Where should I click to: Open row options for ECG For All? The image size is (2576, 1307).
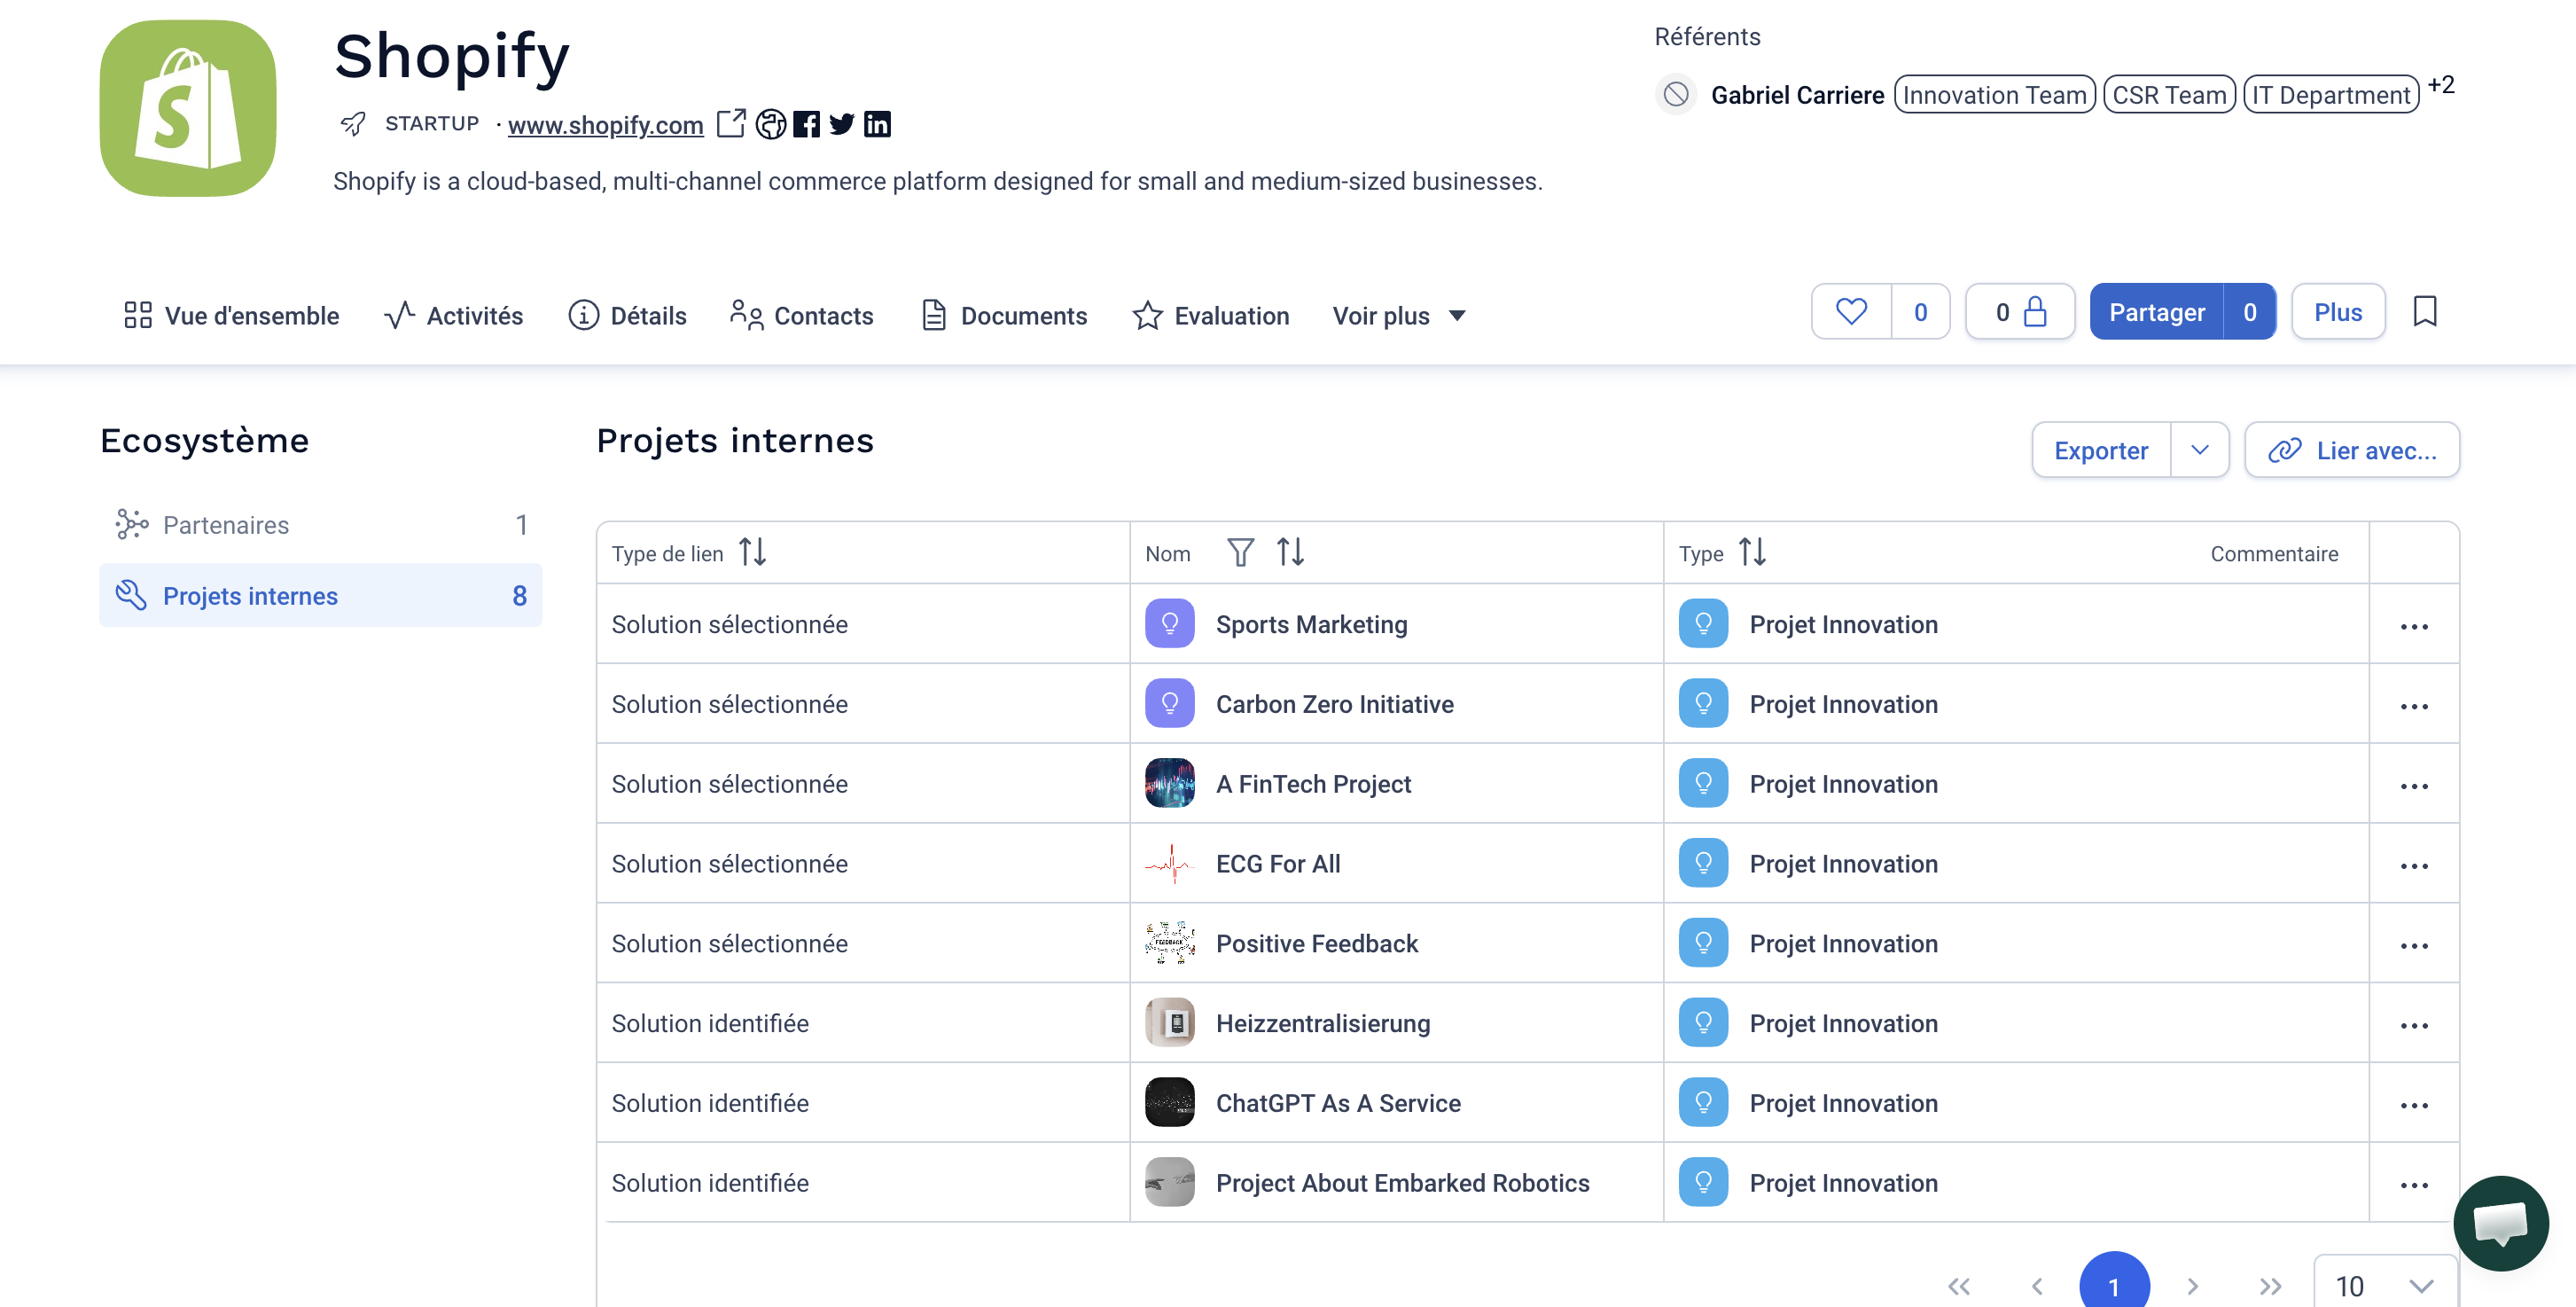click(2414, 867)
